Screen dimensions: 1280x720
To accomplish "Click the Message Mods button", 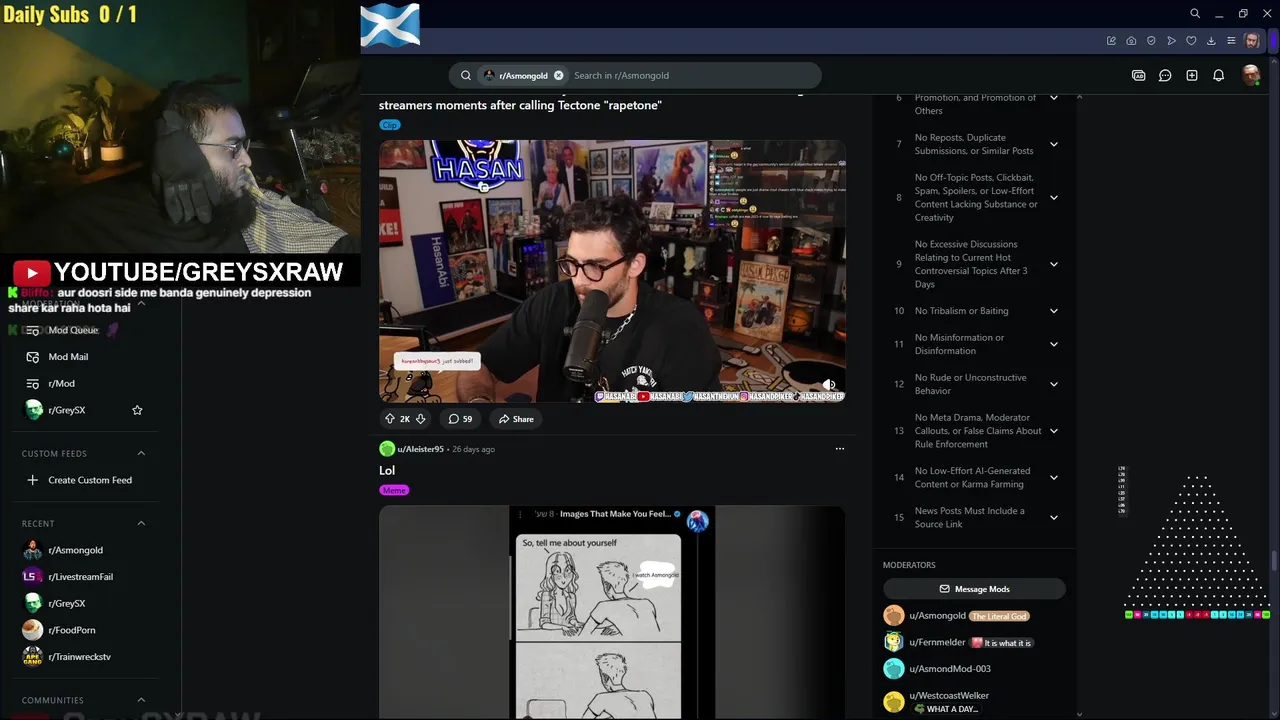I will (x=974, y=589).
